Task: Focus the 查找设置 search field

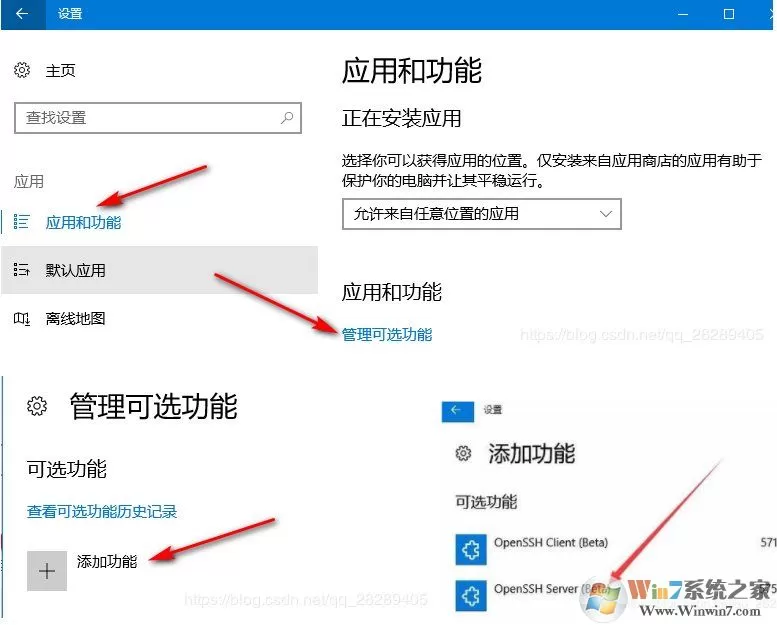Action: [x=158, y=118]
